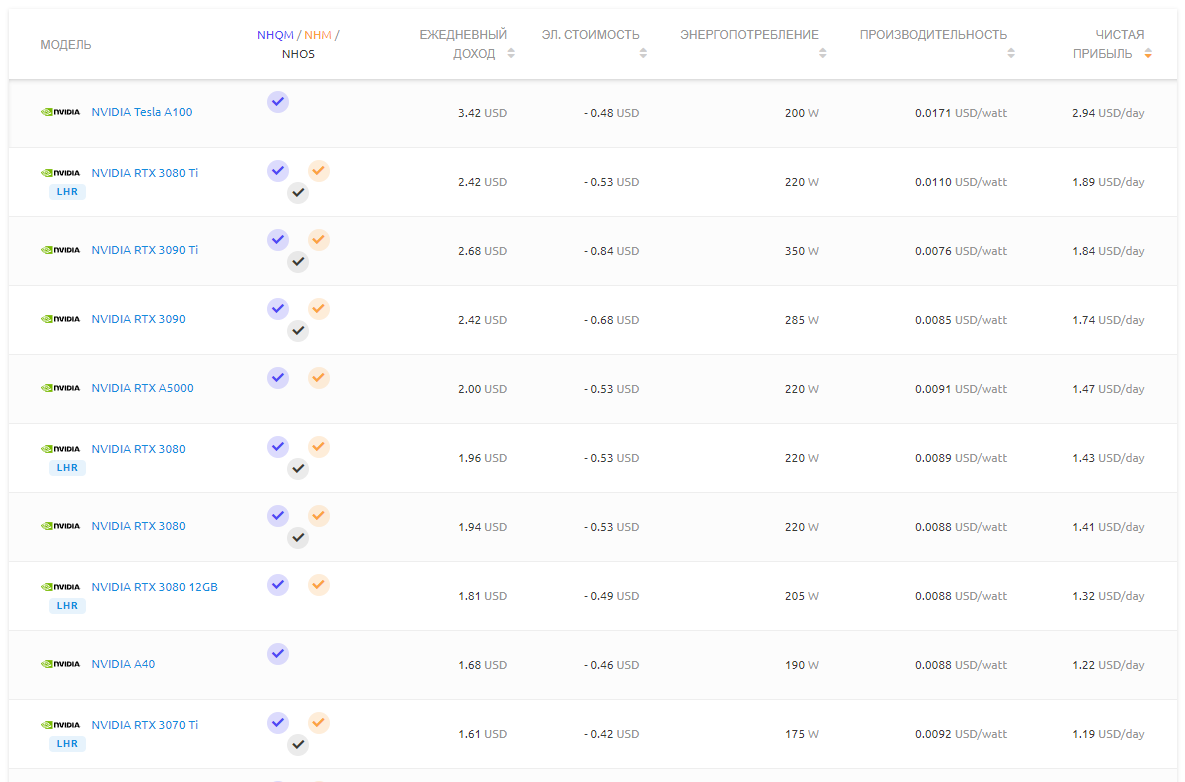1185x782 pixels.
Task: Click the NVIDIA logo beside RTX A5000
Action: 60,388
